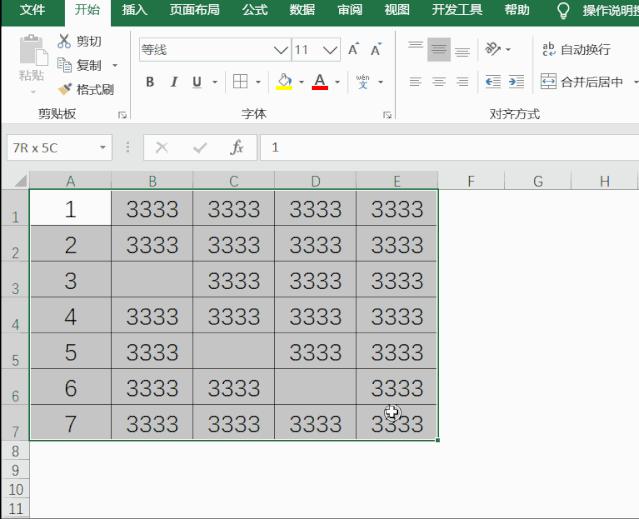Open the font size dropdown showing 11

click(331, 50)
